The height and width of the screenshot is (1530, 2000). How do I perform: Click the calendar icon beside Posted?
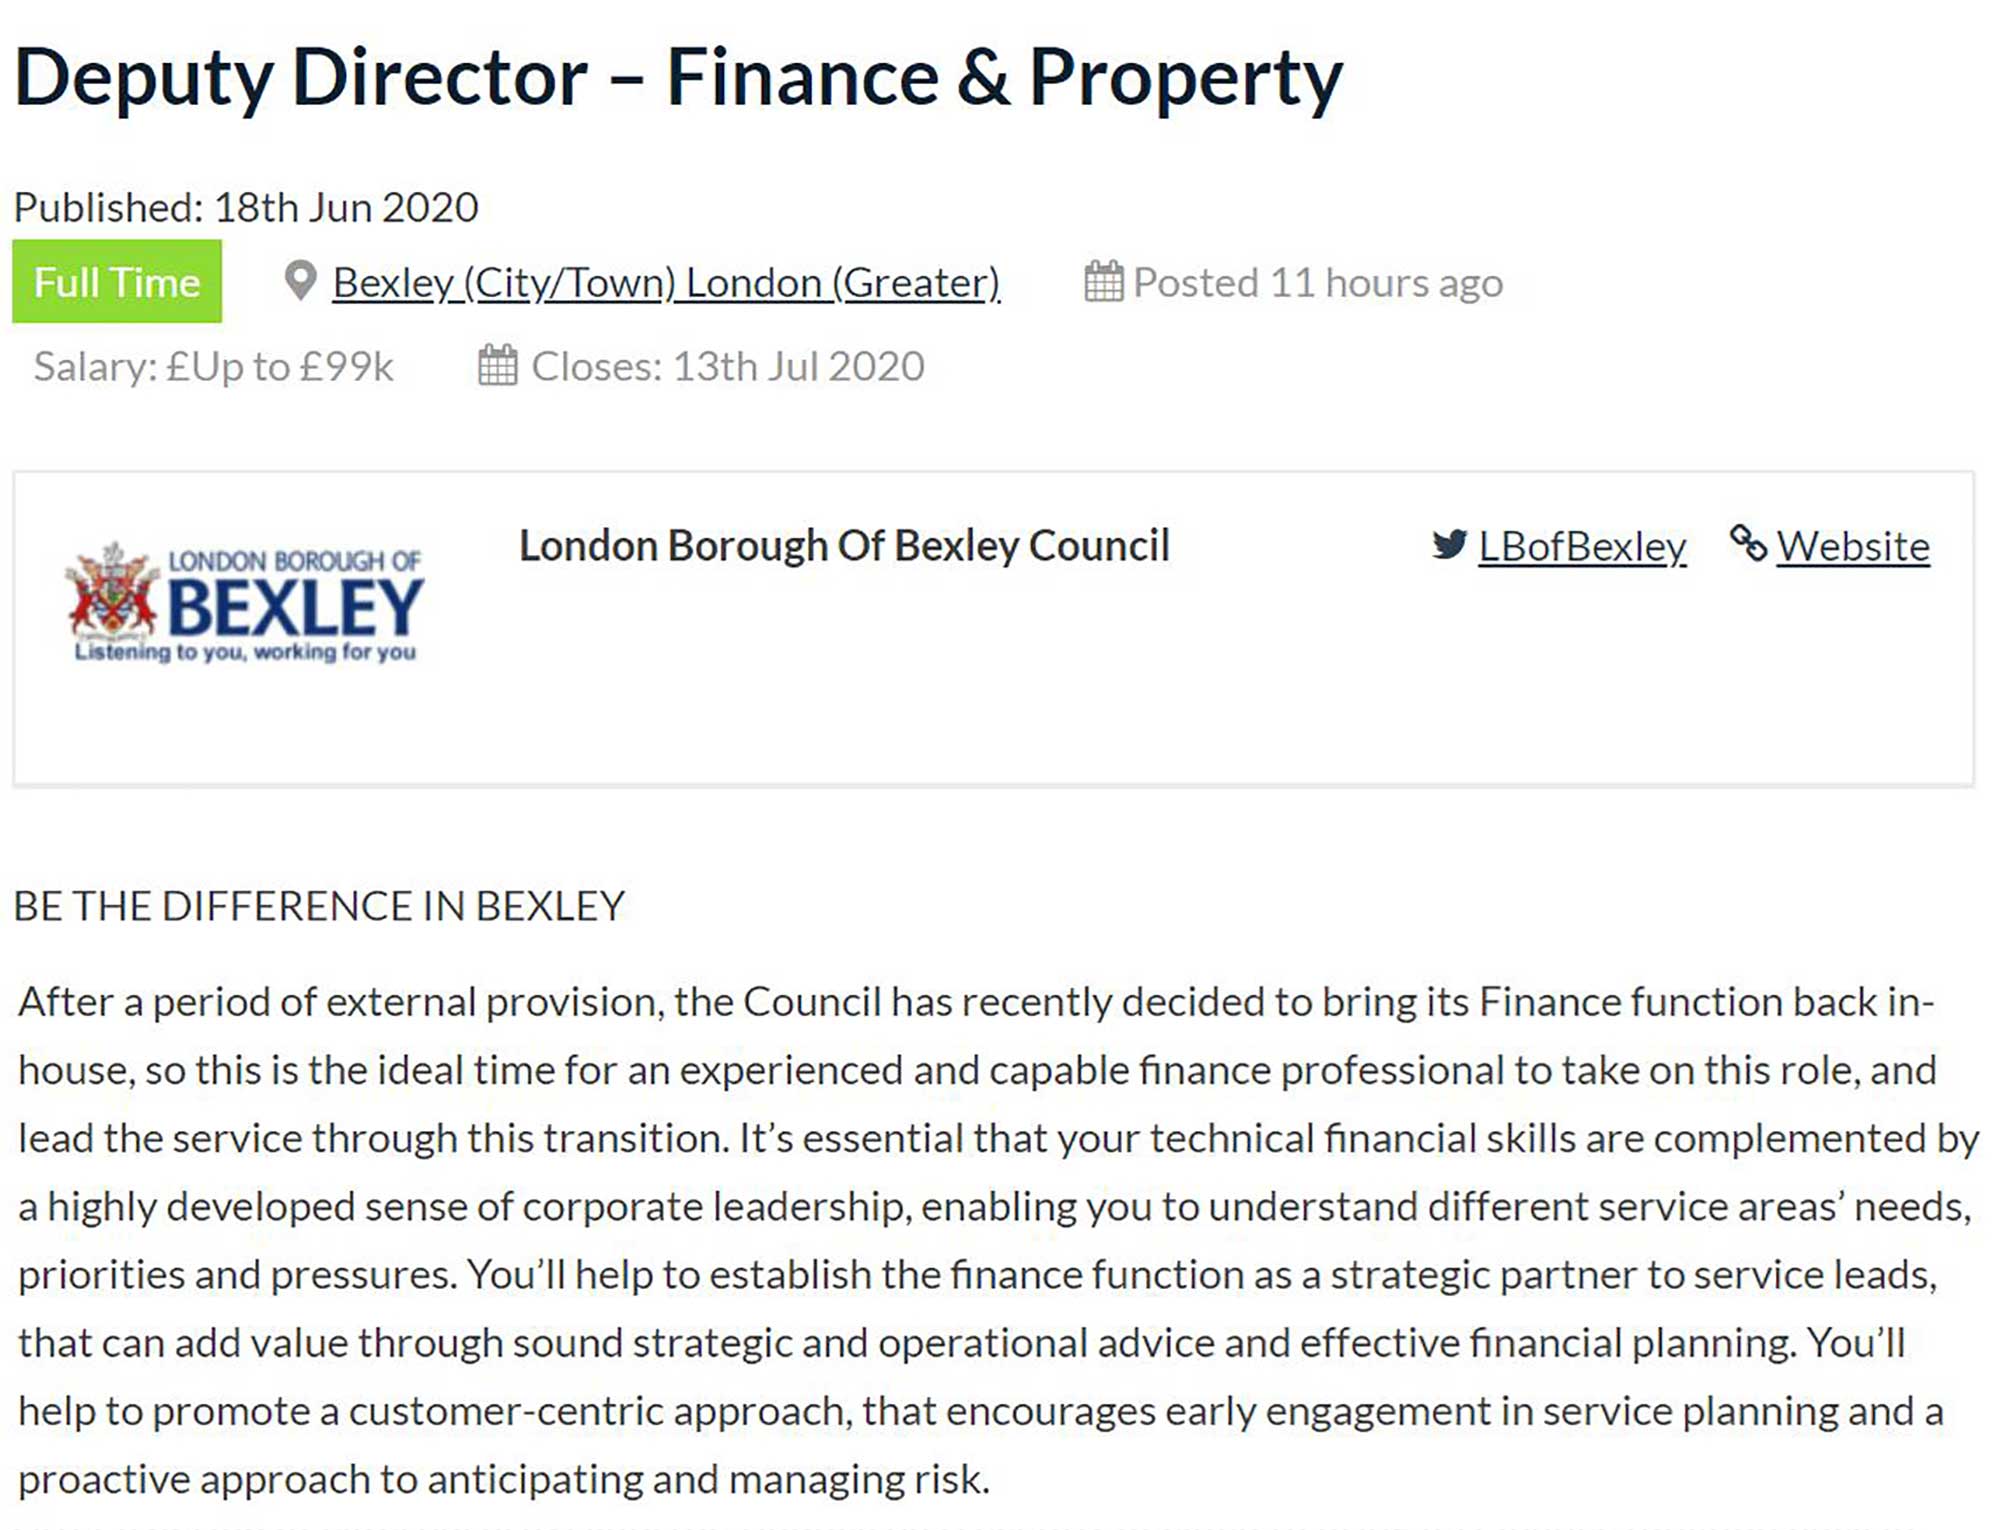coord(1104,281)
